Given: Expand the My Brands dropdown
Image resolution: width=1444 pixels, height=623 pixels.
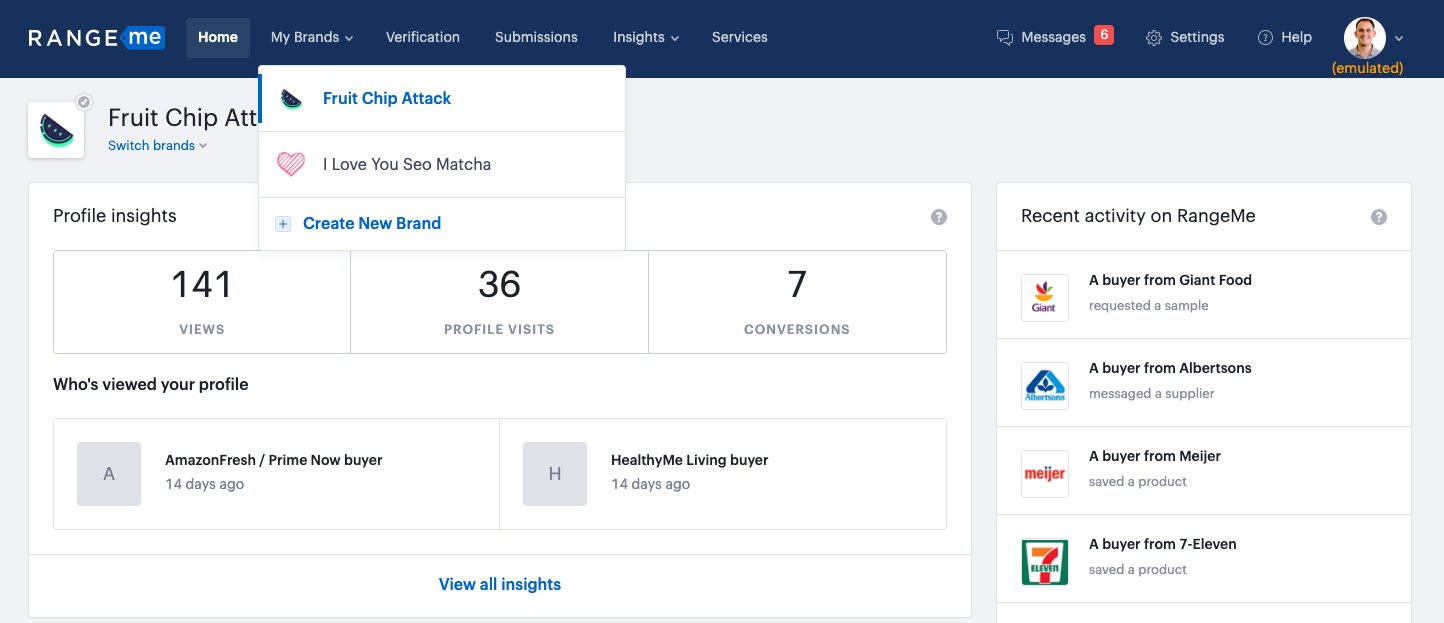Looking at the screenshot, I should coord(311,37).
